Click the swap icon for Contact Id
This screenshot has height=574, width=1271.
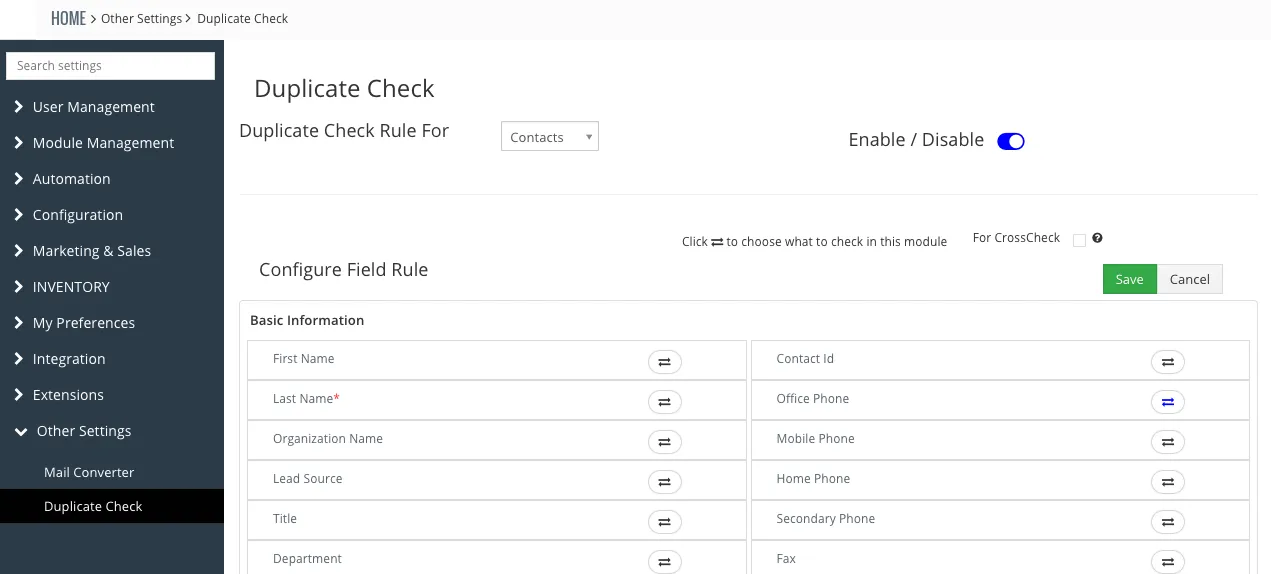(1167, 362)
